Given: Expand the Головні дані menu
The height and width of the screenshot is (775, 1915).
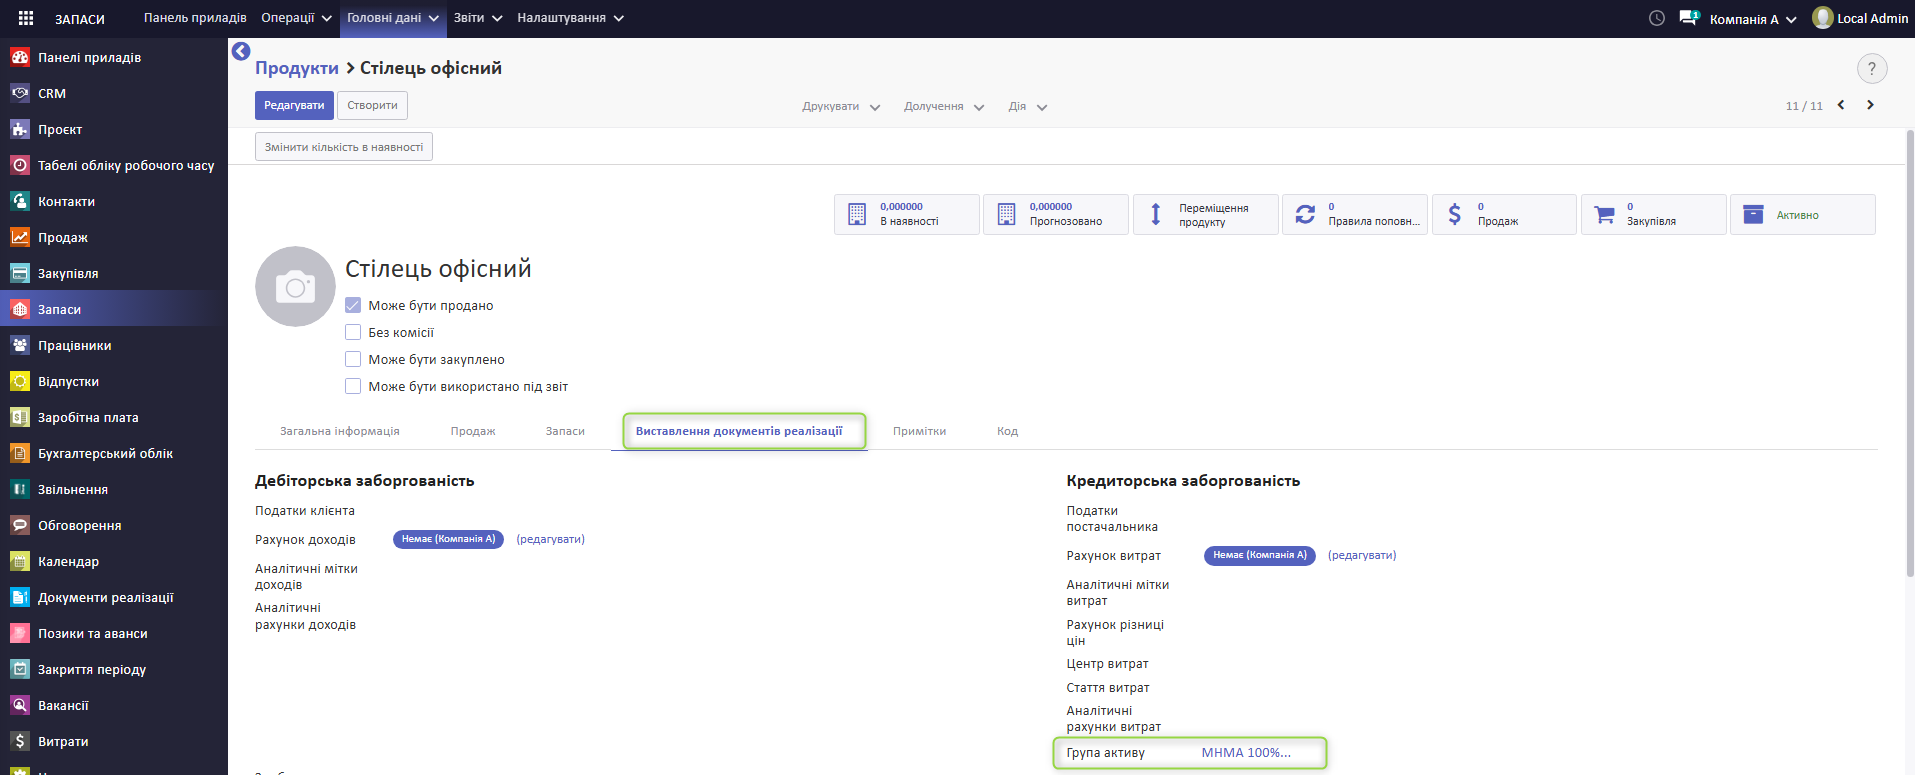Looking at the screenshot, I should point(393,18).
